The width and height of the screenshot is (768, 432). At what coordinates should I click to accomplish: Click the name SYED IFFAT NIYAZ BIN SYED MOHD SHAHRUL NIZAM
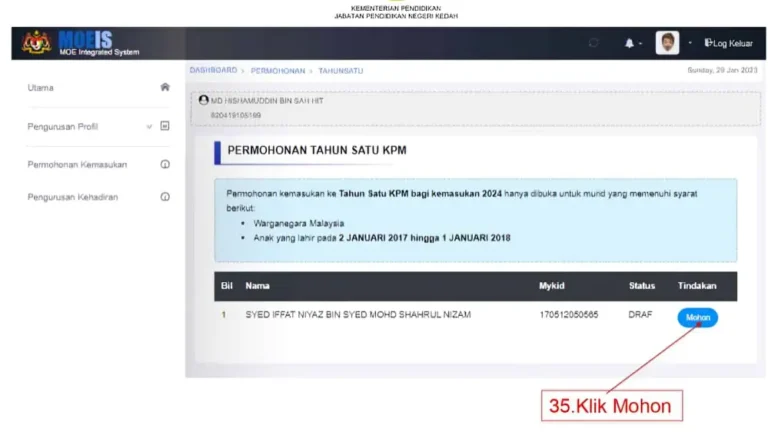pyautogui.click(x=358, y=314)
